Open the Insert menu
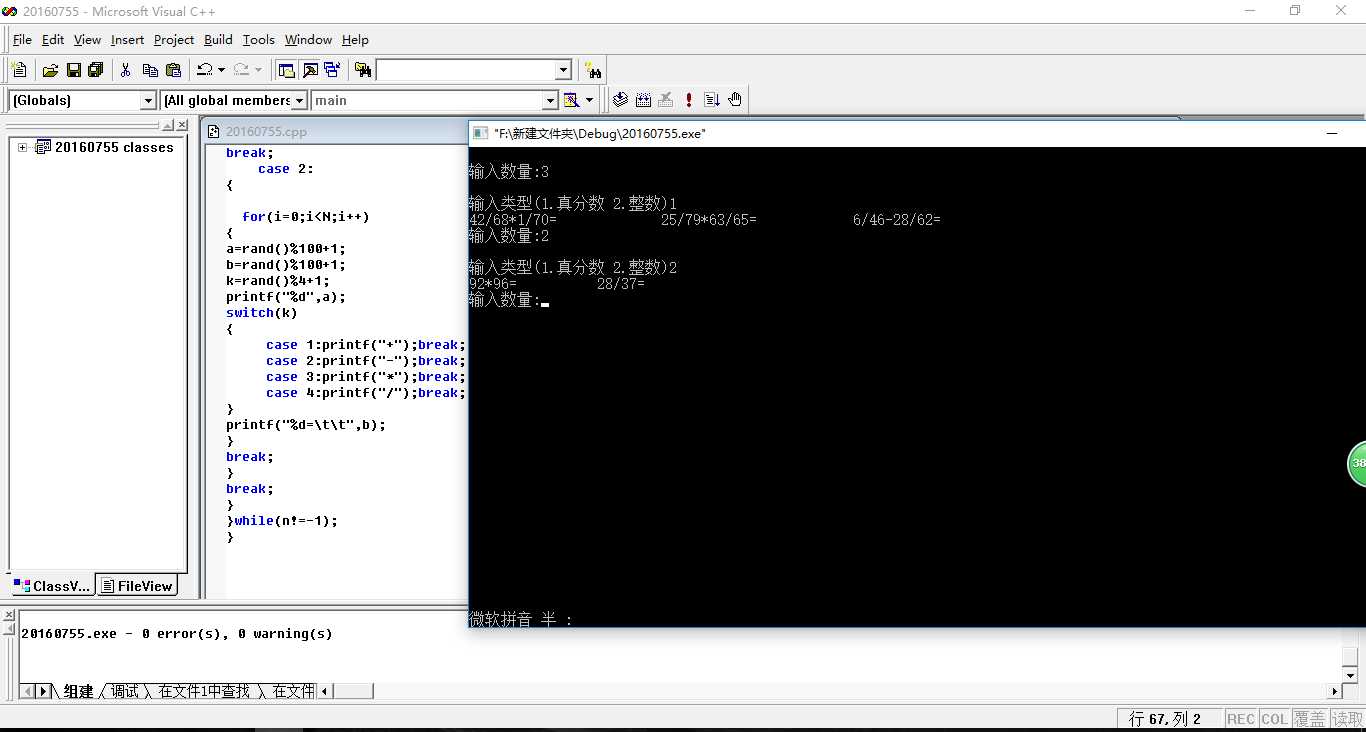Image resolution: width=1366 pixels, height=732 pixels. click(128, 40)
